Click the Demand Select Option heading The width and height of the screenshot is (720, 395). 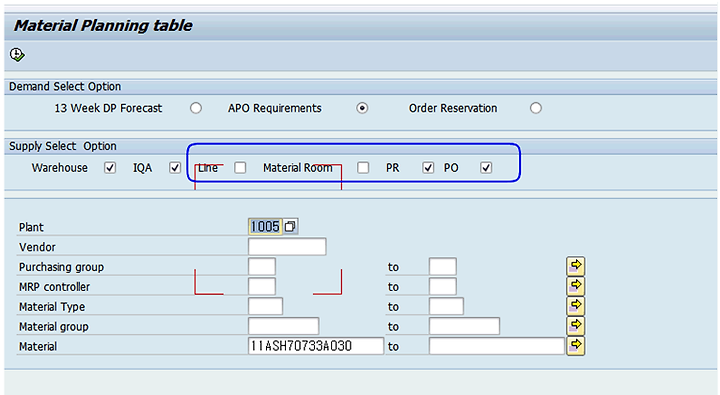pyautogui.click(x=65, y=86)
